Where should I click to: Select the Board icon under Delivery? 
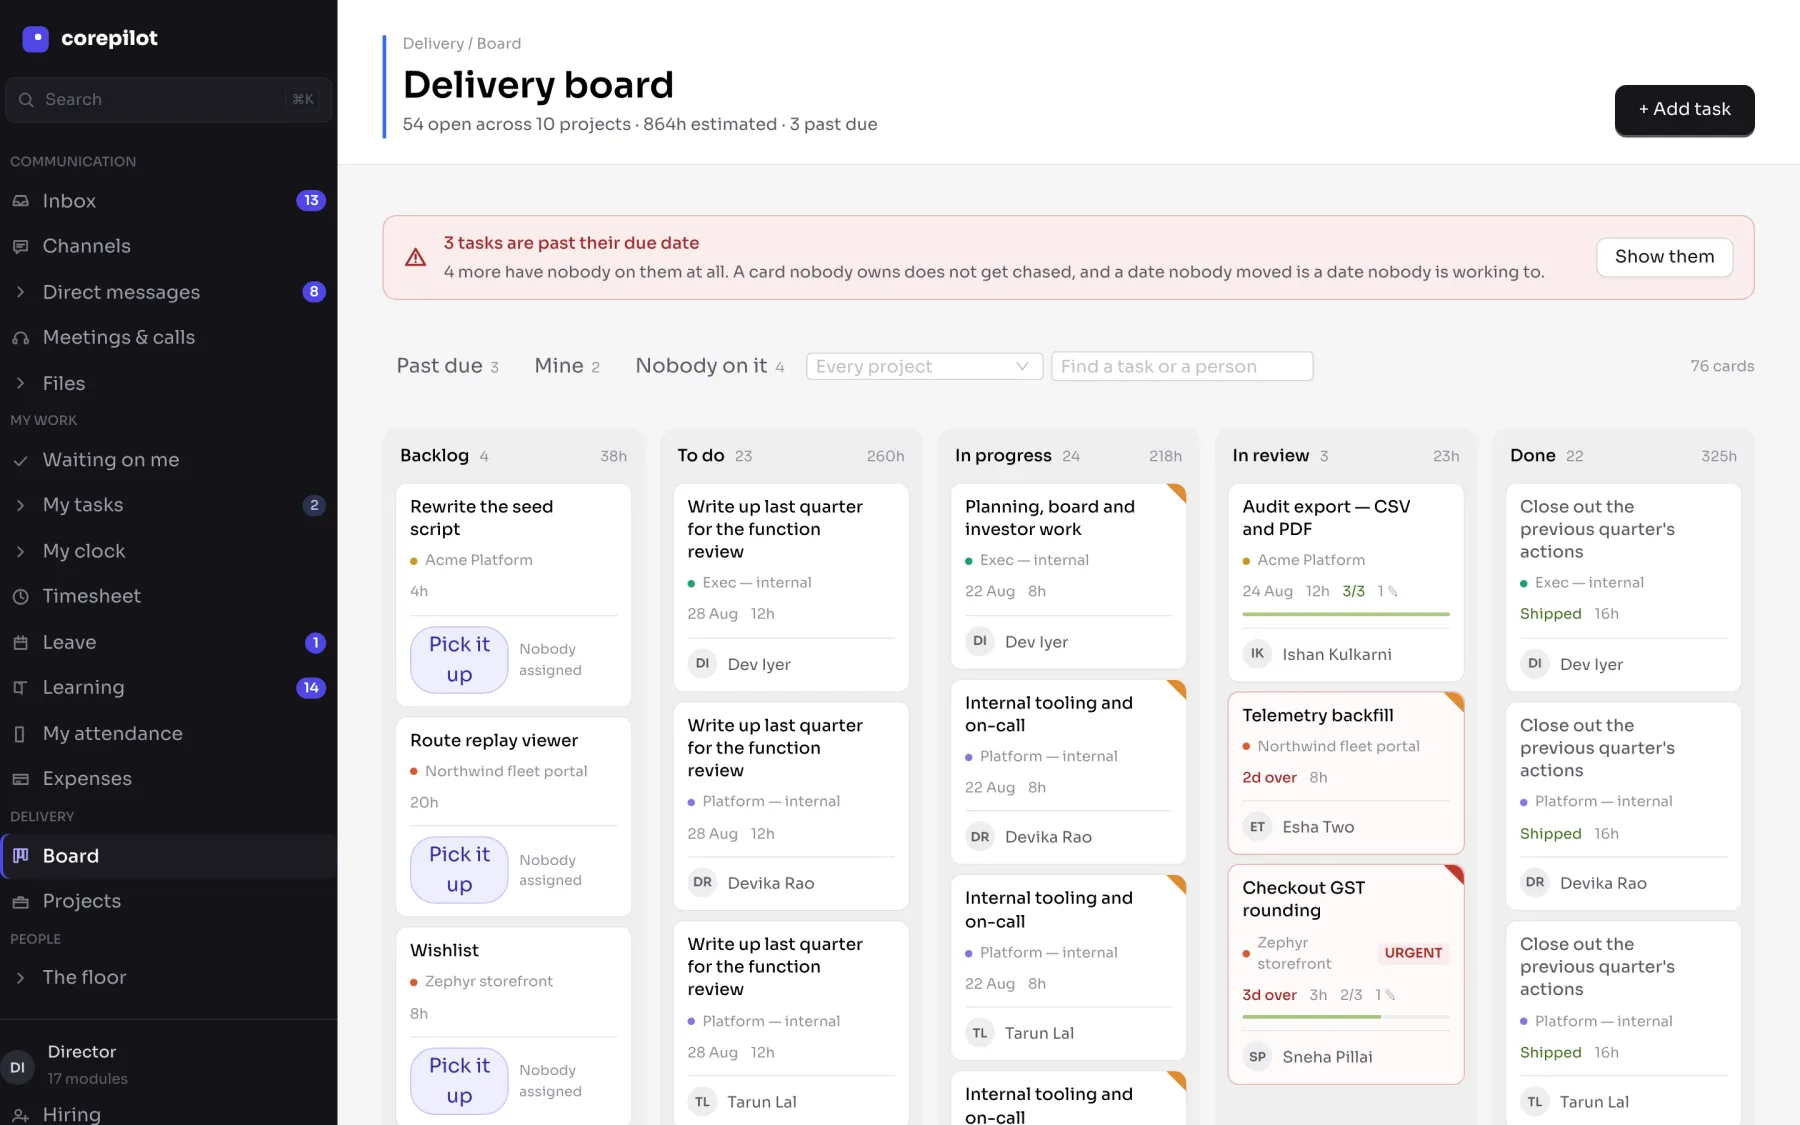tap(20, 856)
